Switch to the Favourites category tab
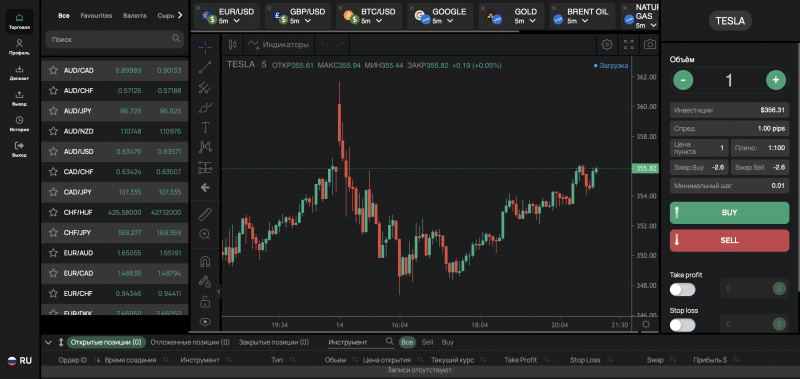Image resolution: width=800 pixels, height=379 pixels. point(96,16)
